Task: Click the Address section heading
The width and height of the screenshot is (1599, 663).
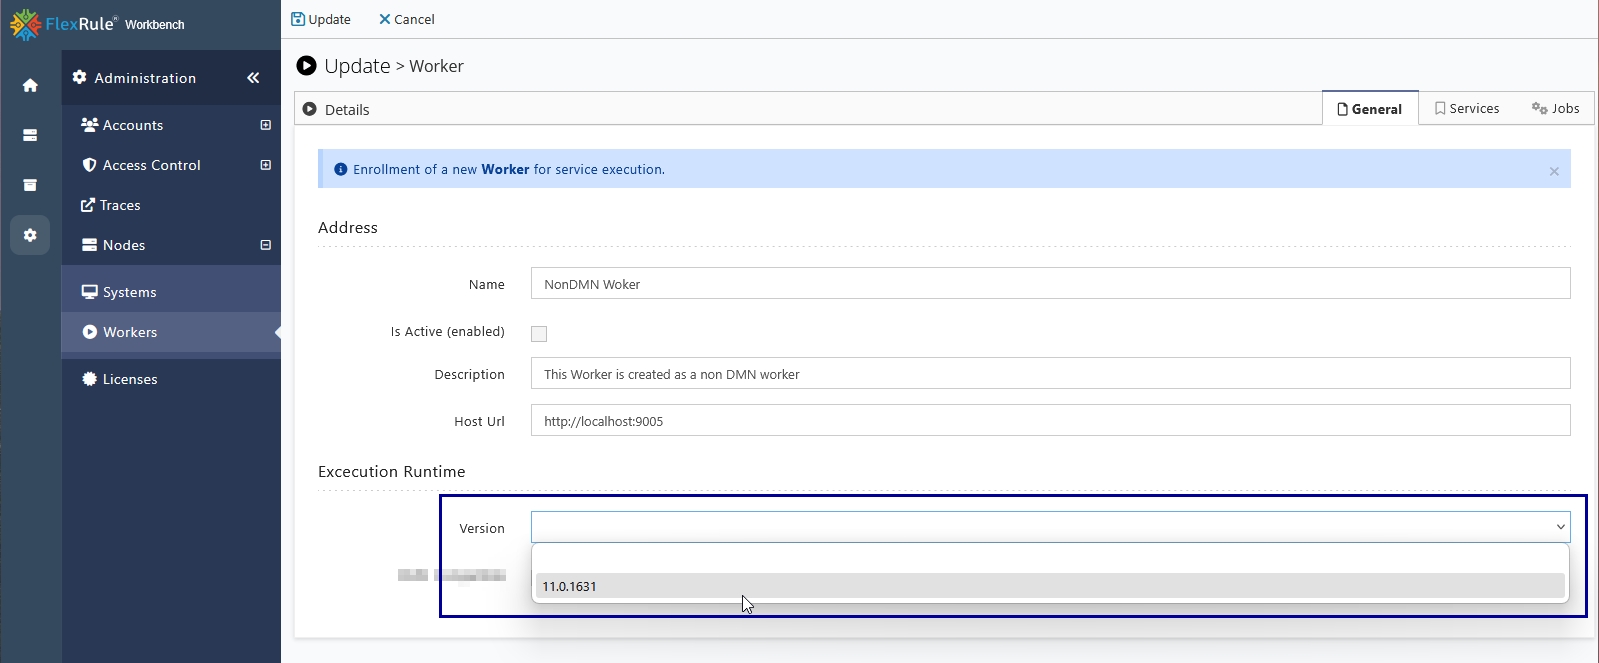Action: 348,227
